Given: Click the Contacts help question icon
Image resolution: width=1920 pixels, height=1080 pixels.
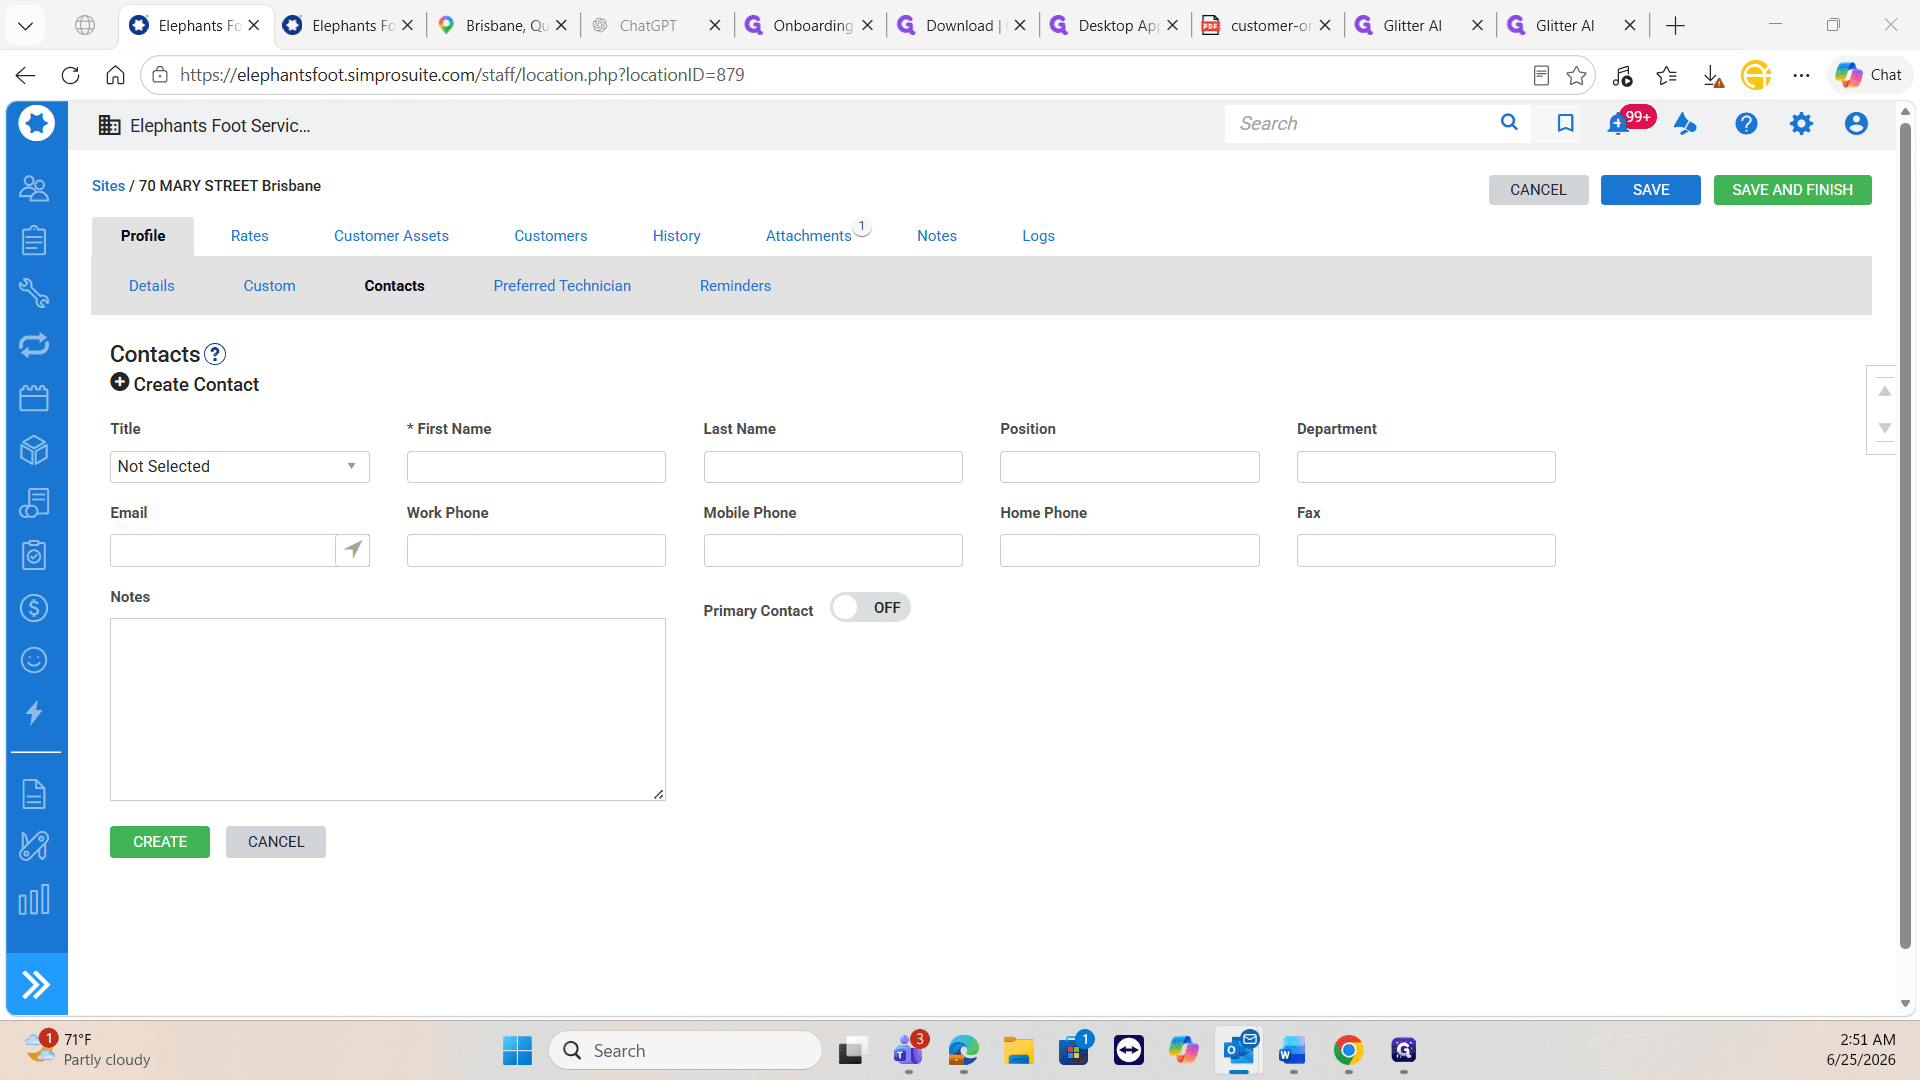Looking at the screenshot, I should 215,354.
